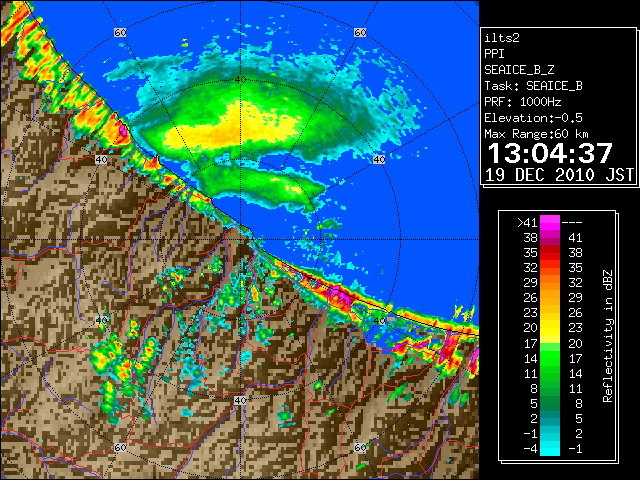This screenshot has height=480, width=640.
Task: Click the '>41' legend value
Action: 527,223
